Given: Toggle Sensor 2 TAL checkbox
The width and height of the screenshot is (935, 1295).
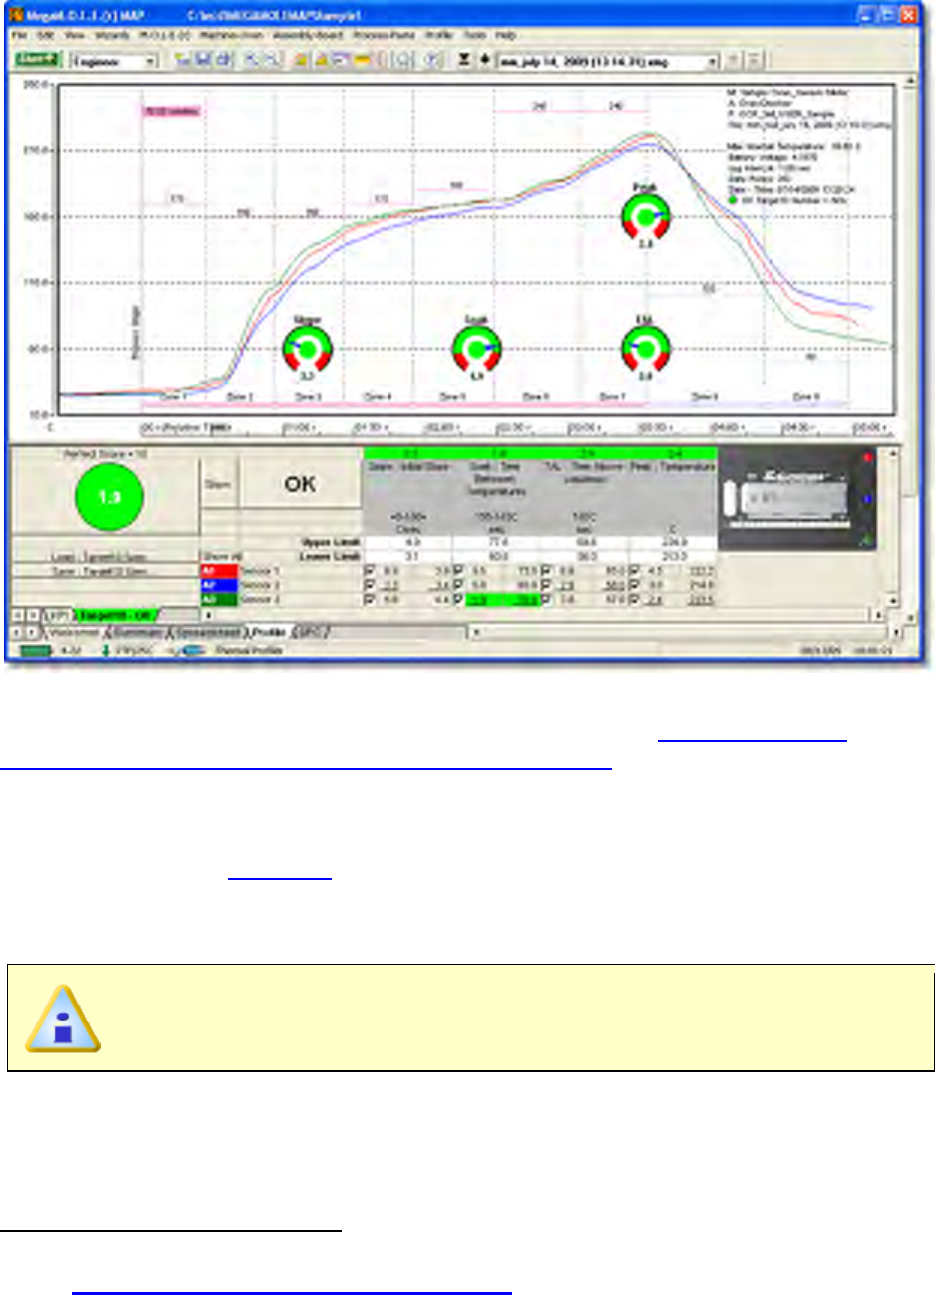Looking at the screenshot, I should click(547, 585).
